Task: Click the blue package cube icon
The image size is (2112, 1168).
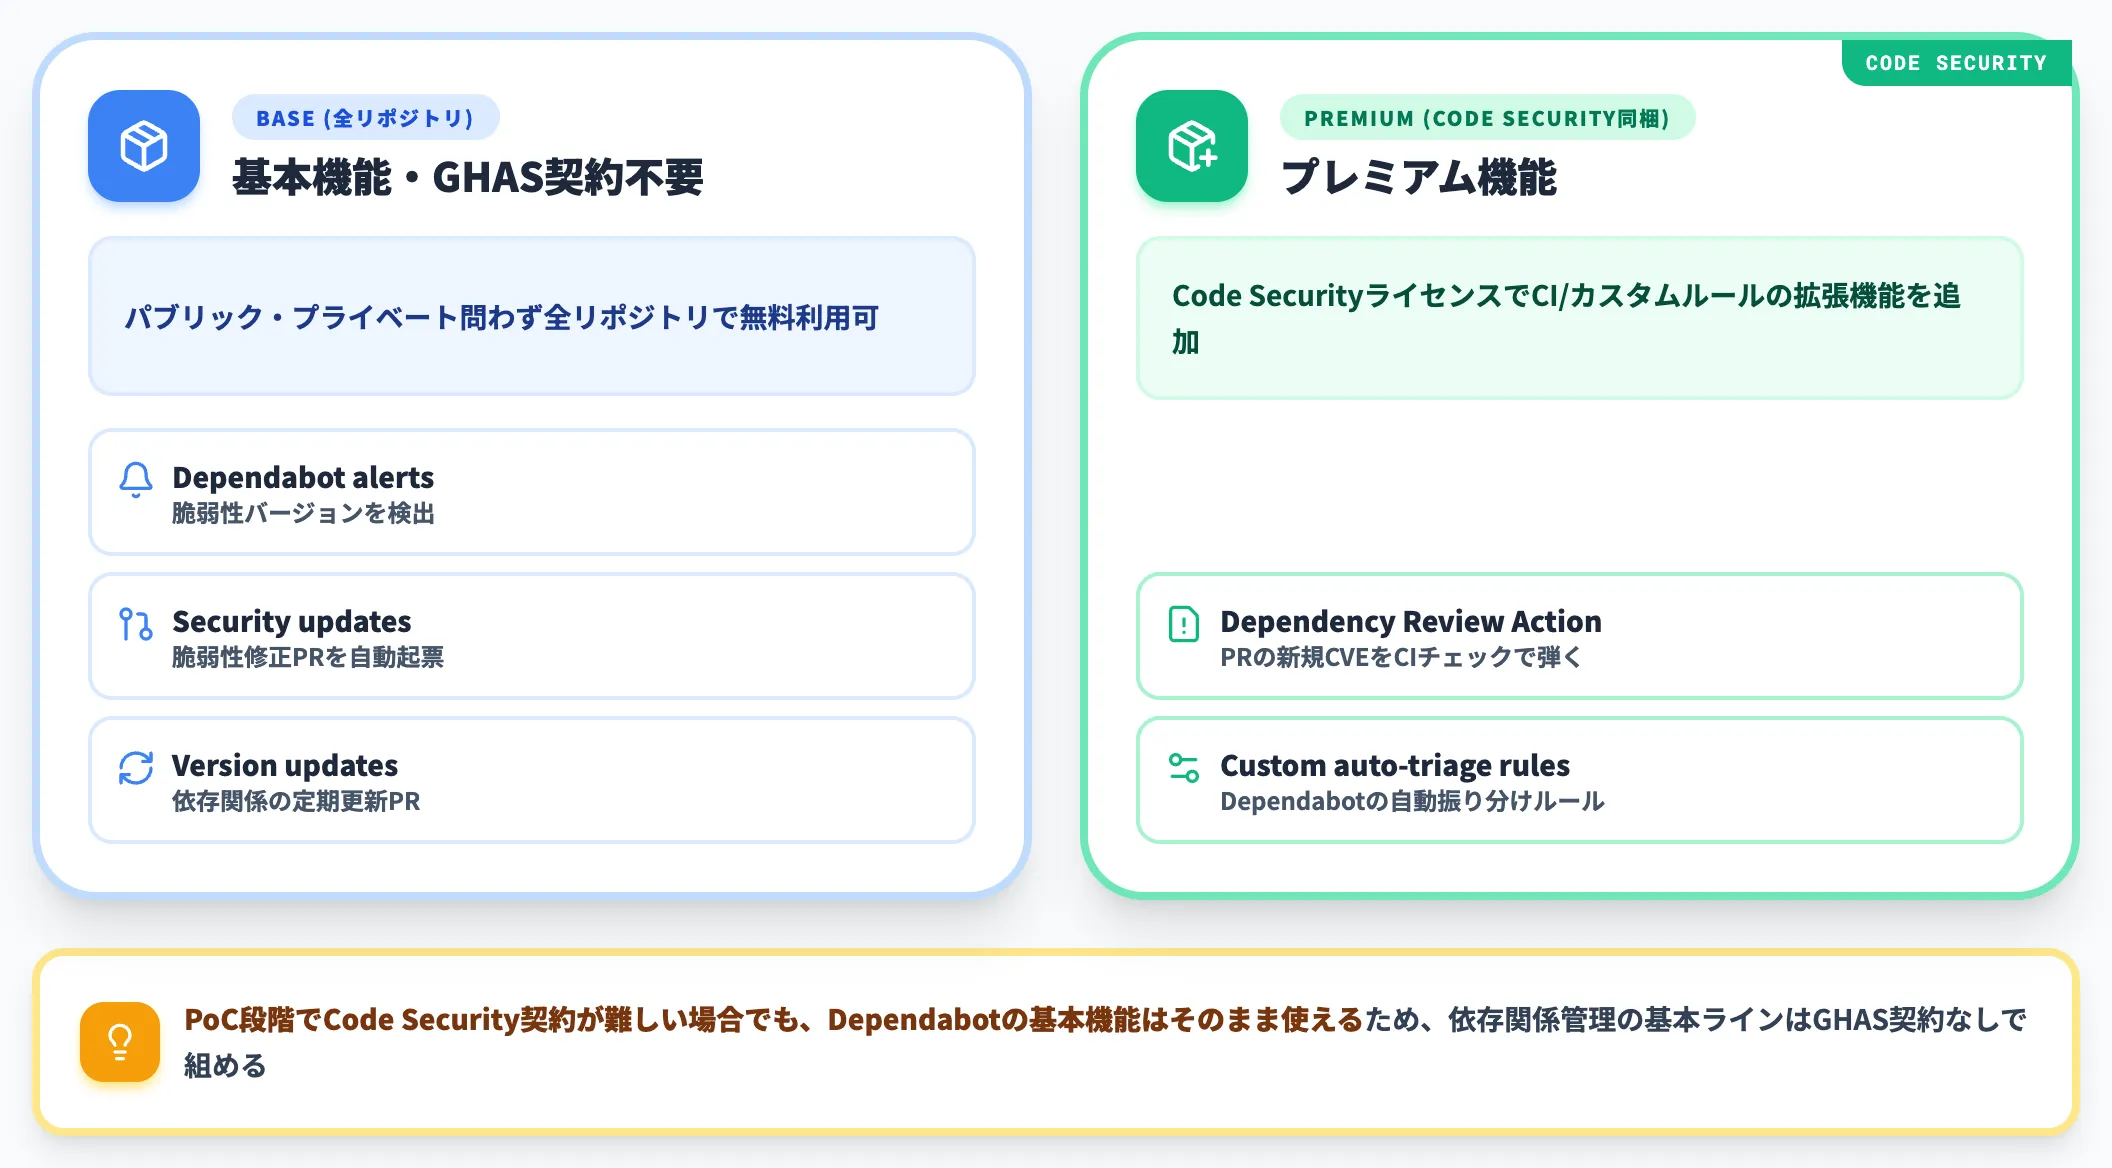Action: pyautogui.click(x=144, y=146)
